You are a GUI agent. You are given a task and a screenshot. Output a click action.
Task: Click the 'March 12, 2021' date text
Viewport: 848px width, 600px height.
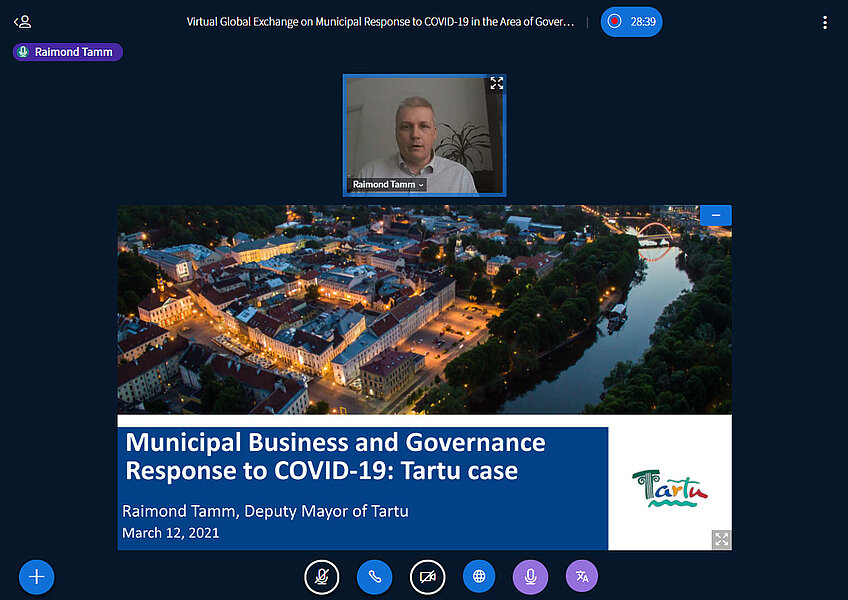[x=170, y=533]
